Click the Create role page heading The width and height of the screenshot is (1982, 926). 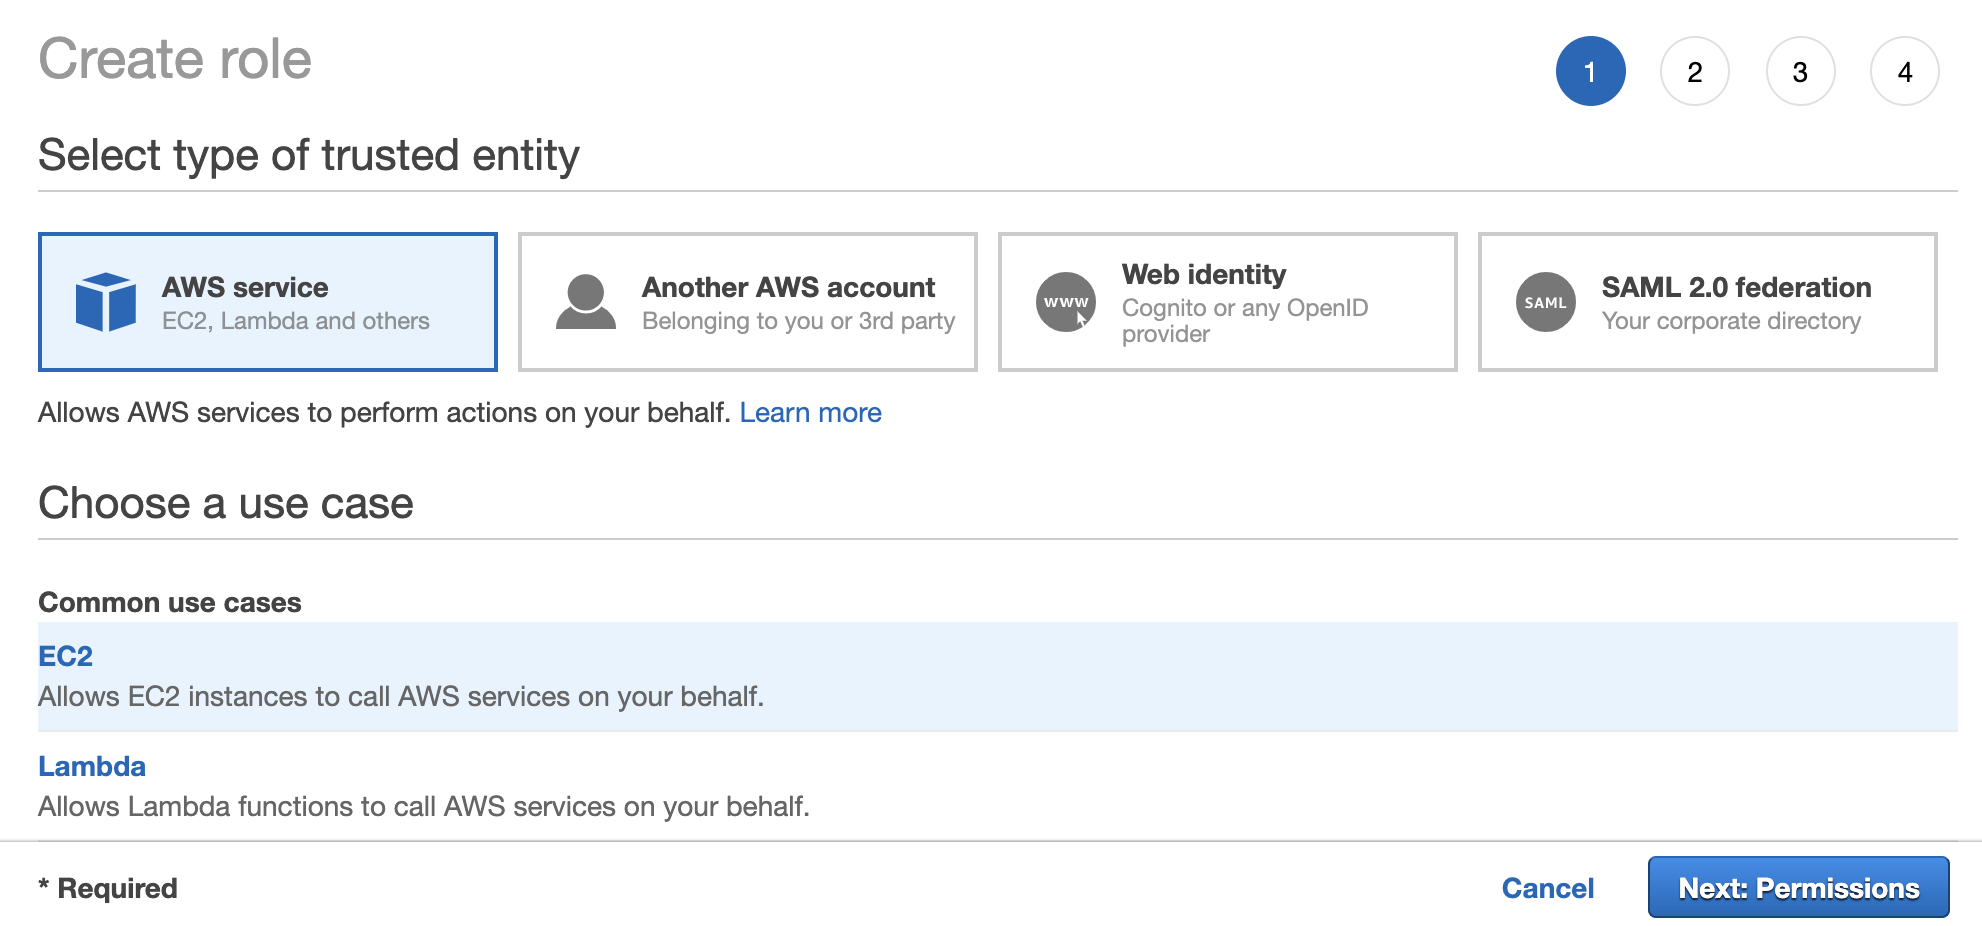point(175,60)
